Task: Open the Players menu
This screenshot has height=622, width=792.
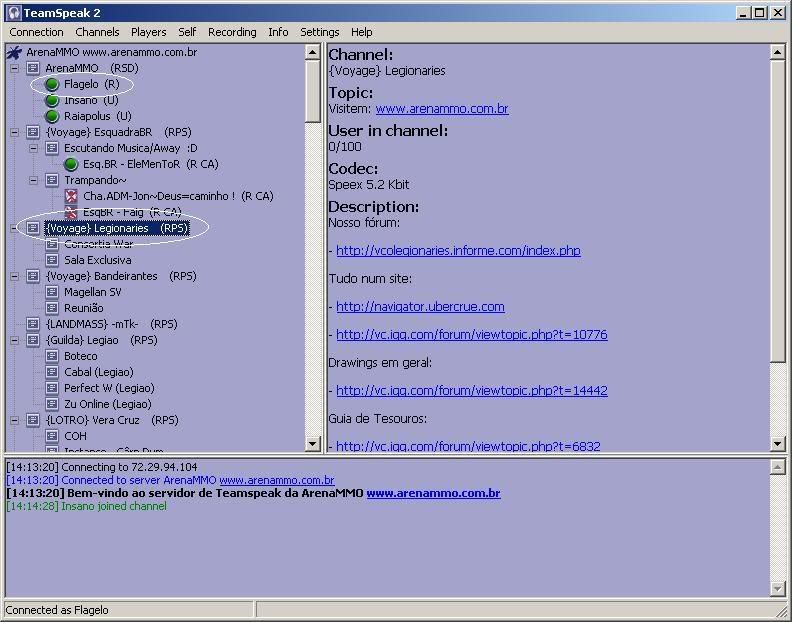Action: pyautogui.click(x=148, y=32)
